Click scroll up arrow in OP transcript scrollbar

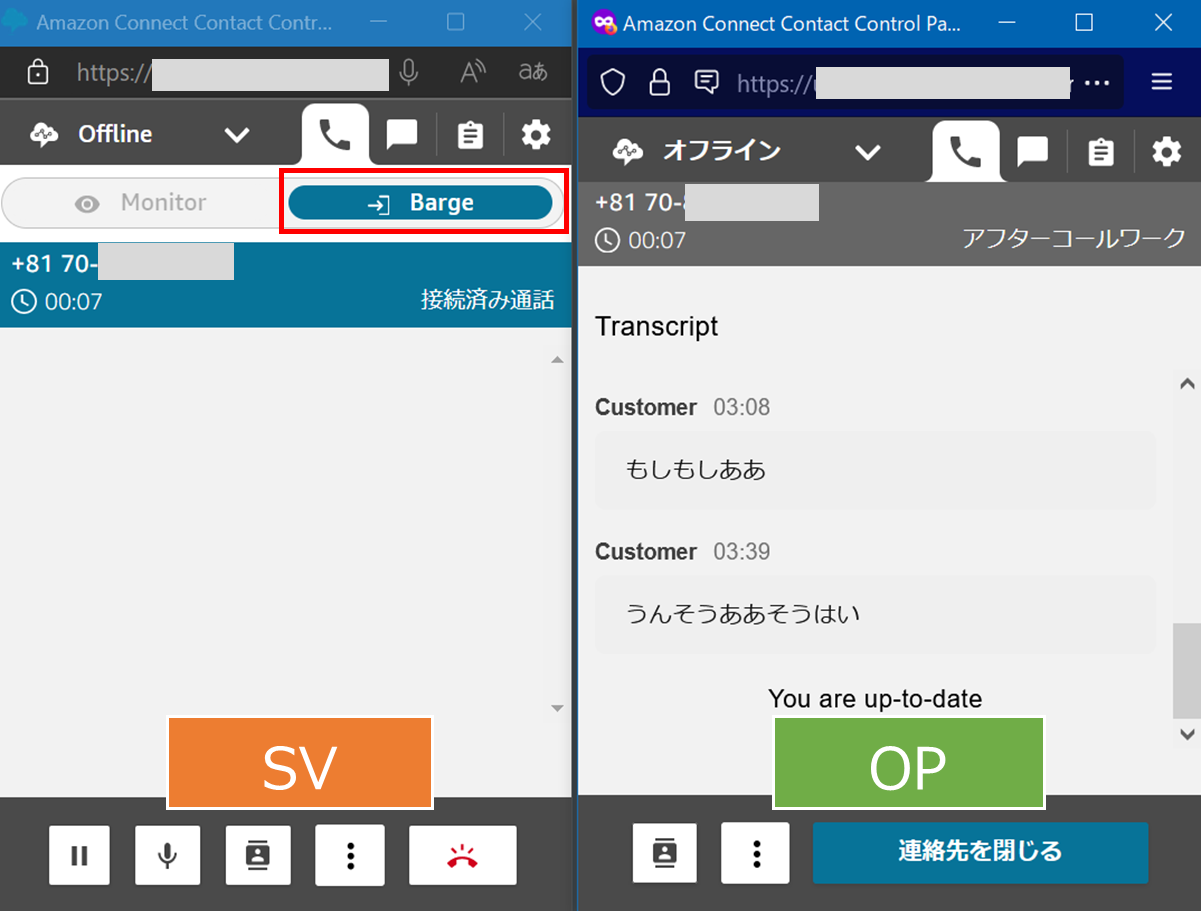[1187, 383]
